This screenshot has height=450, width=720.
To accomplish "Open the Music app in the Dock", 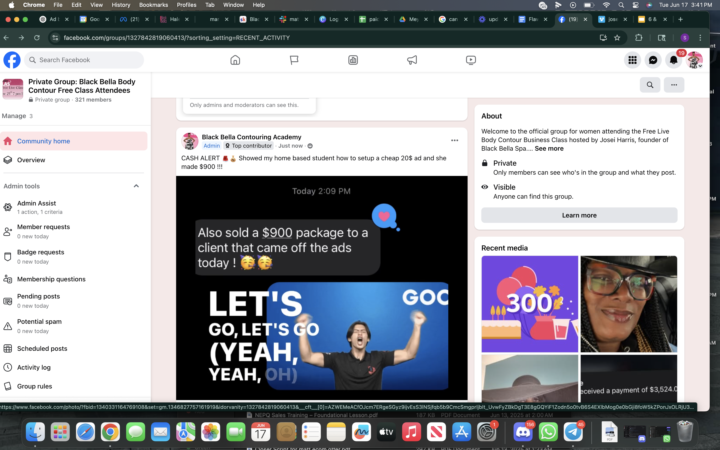I will (411, 432).
